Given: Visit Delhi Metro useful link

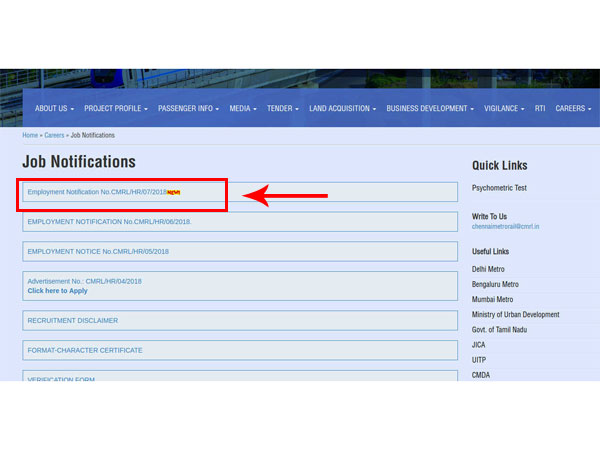Looking at the screenshot, I should (488, 269).
